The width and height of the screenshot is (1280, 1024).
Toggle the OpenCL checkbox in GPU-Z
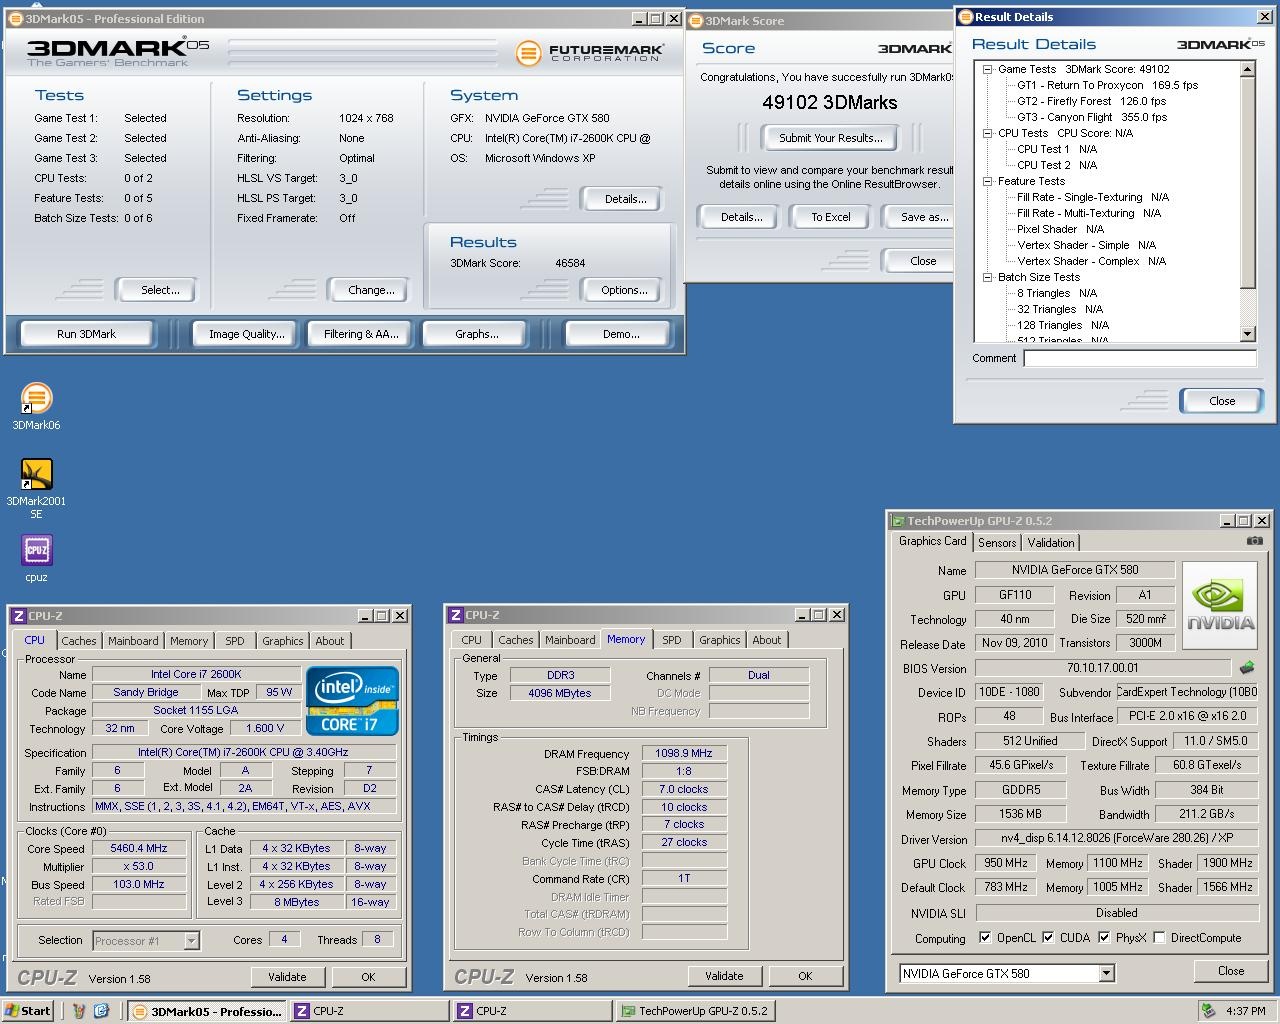click(985, 938)
